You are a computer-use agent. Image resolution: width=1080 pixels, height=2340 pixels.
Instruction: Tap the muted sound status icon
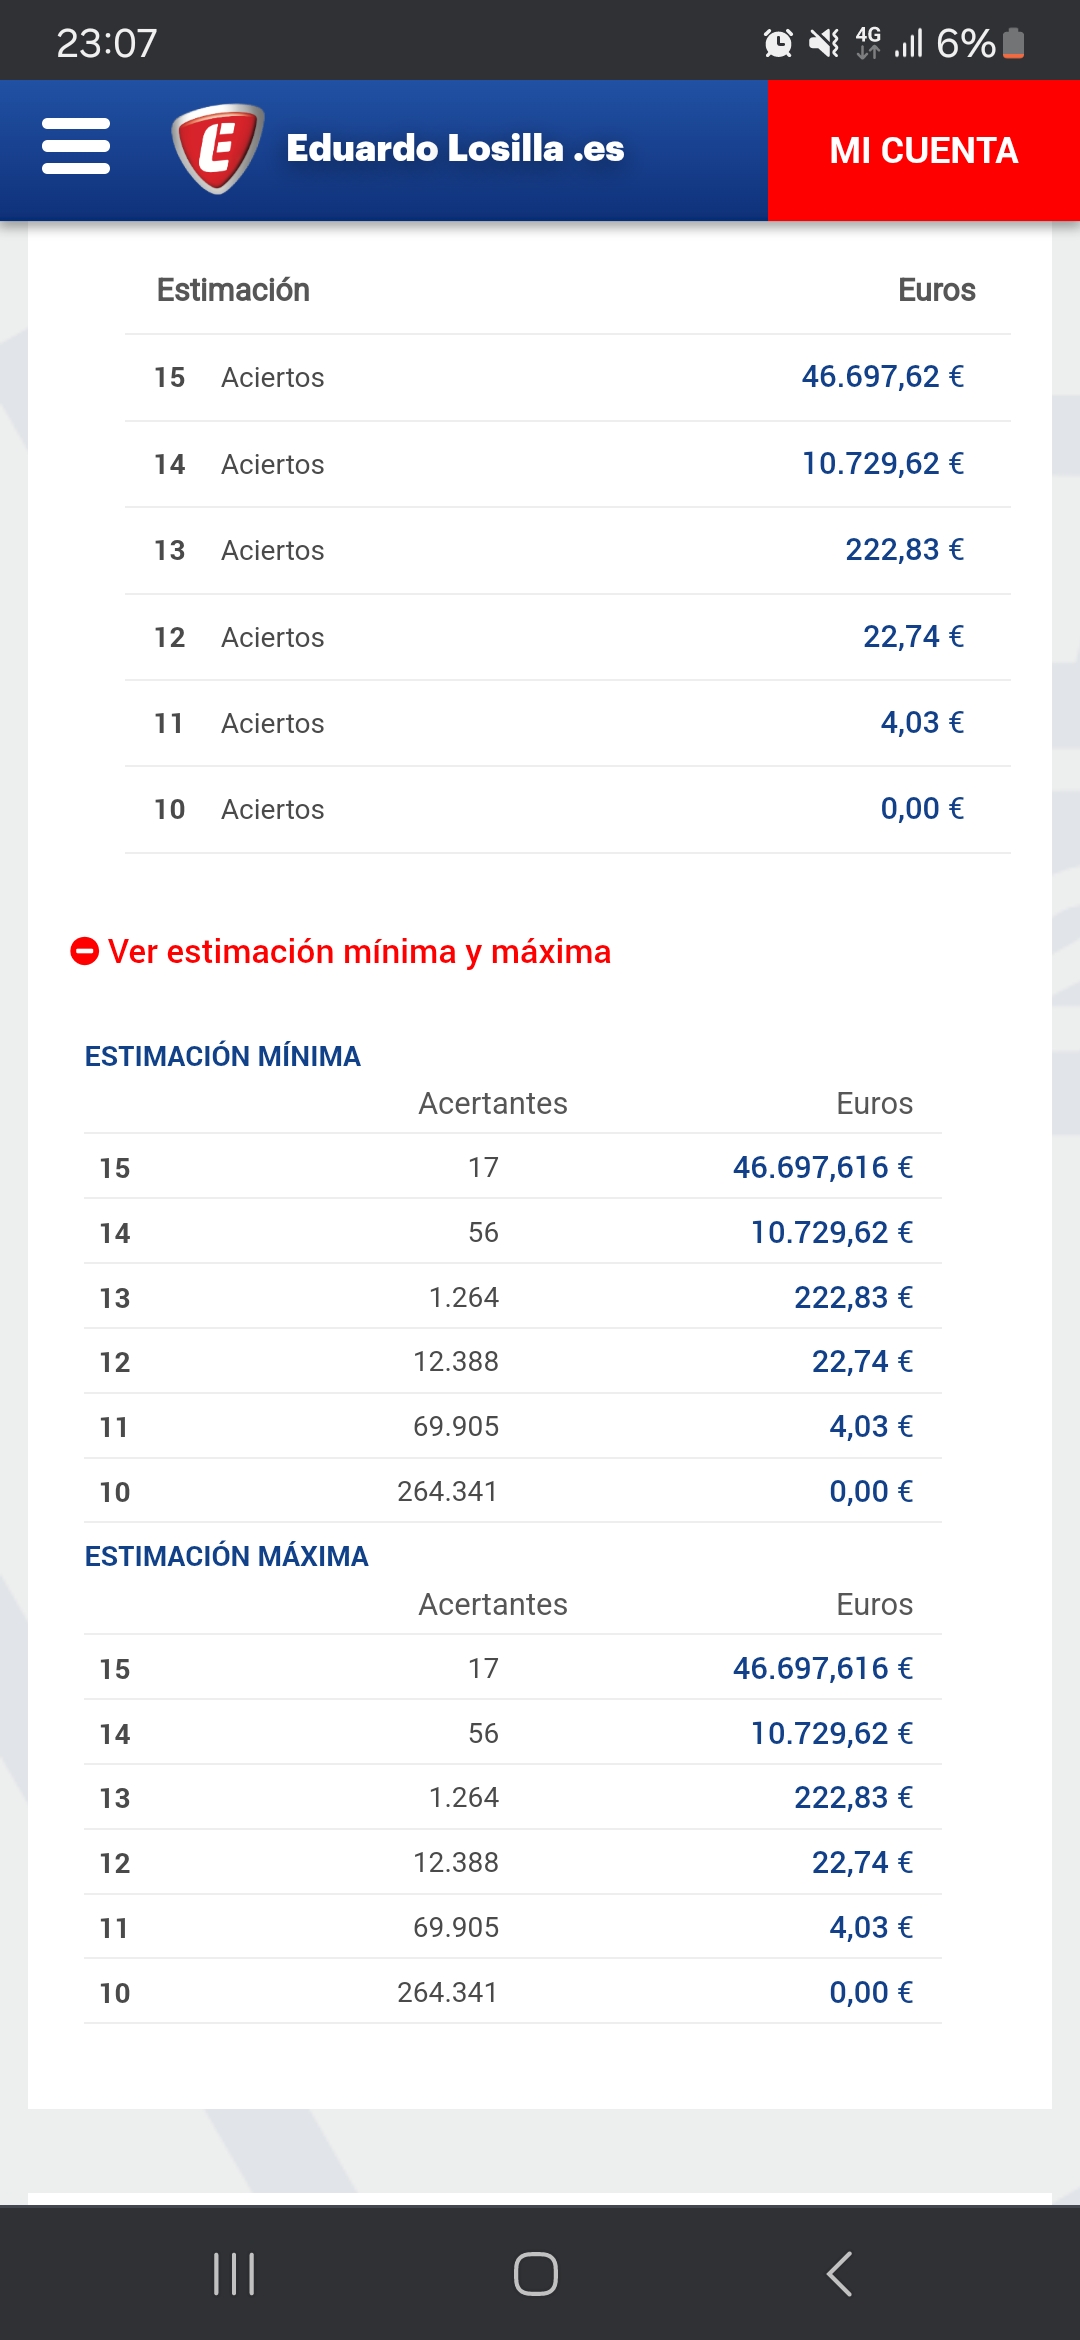coord(824,43)
